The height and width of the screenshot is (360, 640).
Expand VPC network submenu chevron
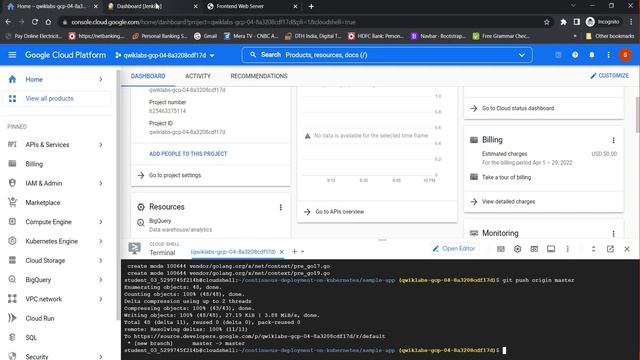[x=101, y=299]
